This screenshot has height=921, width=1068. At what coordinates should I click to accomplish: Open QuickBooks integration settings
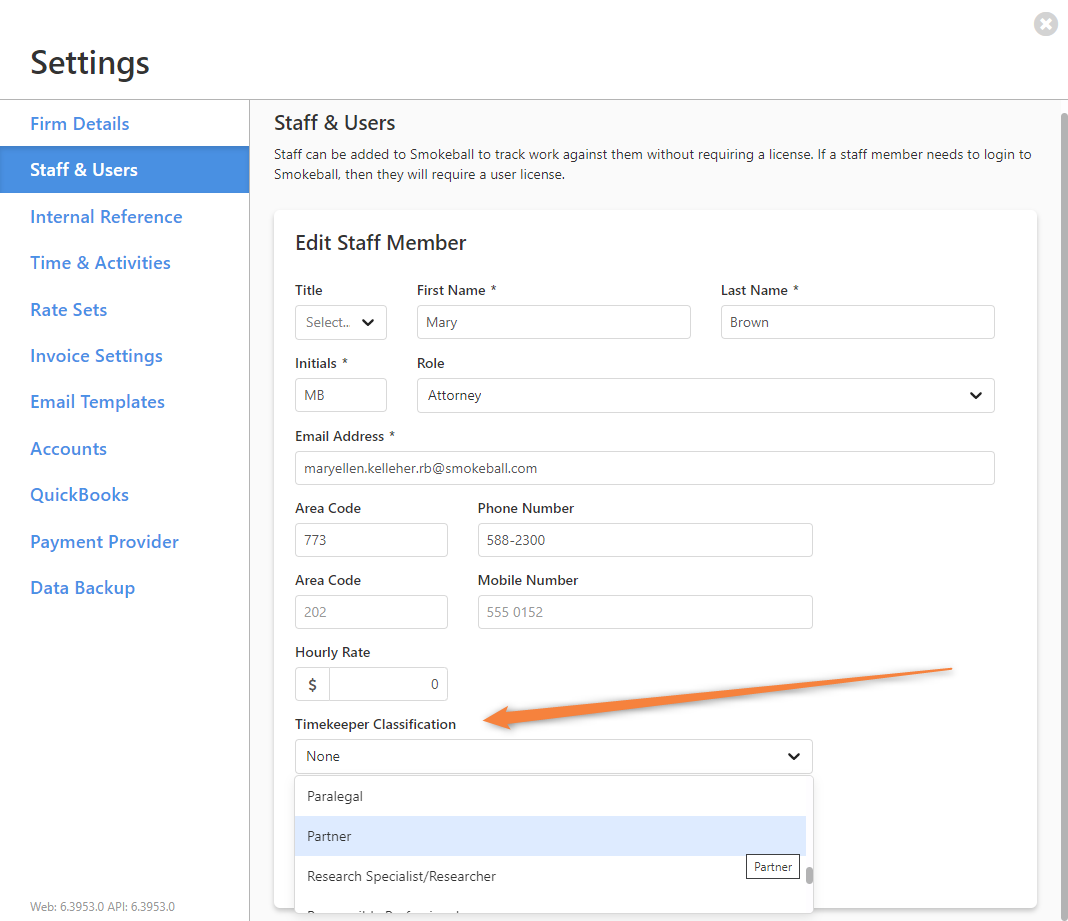(79, 494)
